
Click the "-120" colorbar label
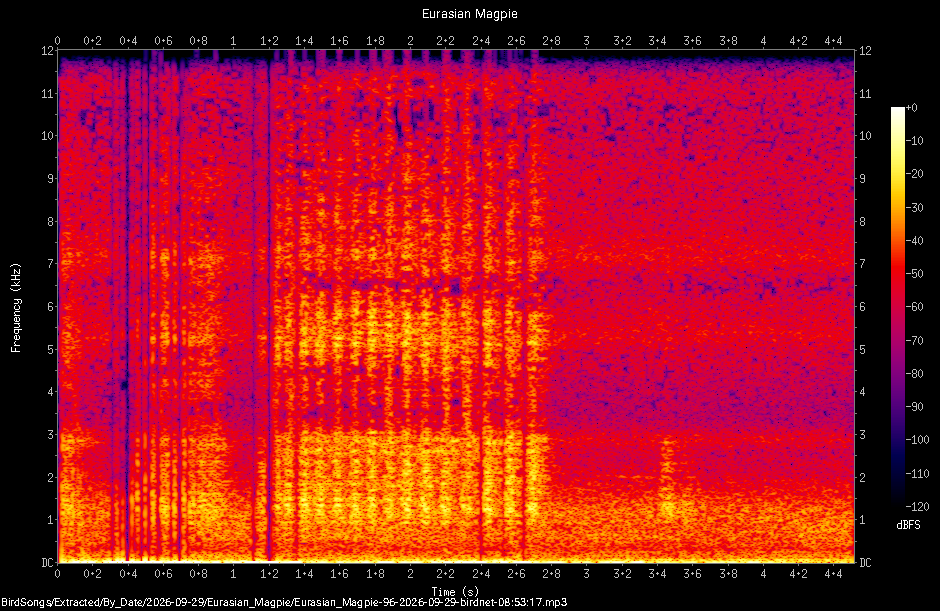[x=917, y=506]
